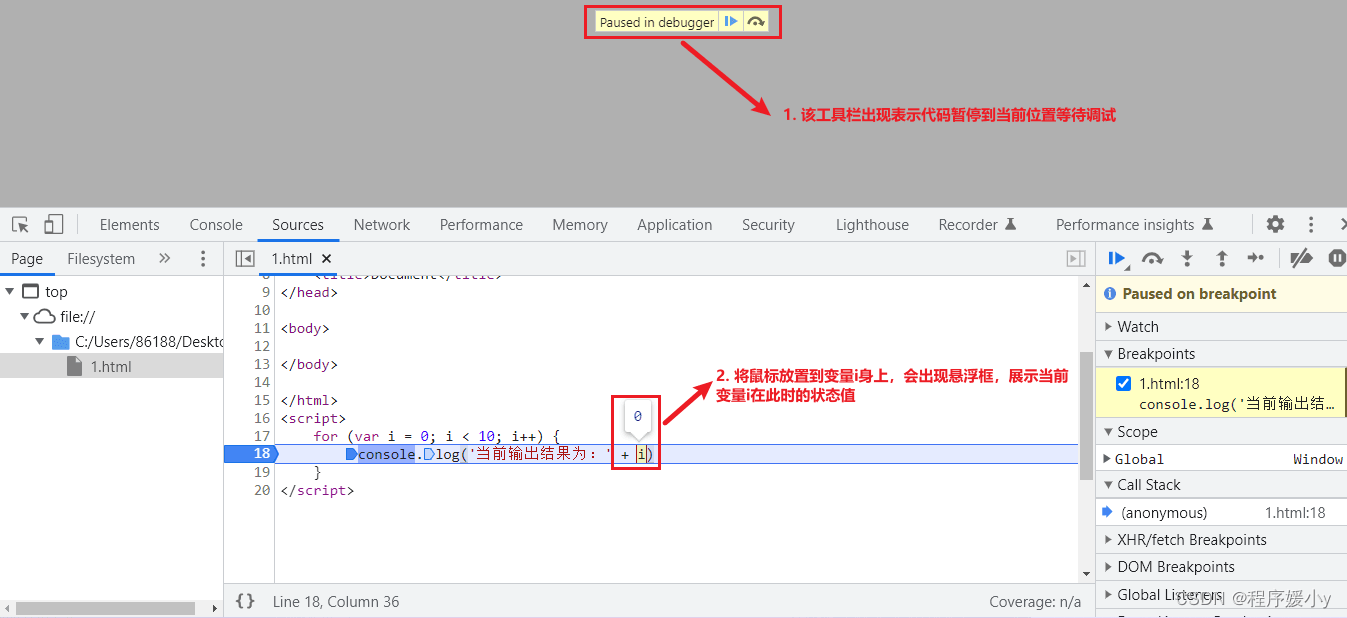
Task: Step over from the paused overlay
Action: point(756,22)
